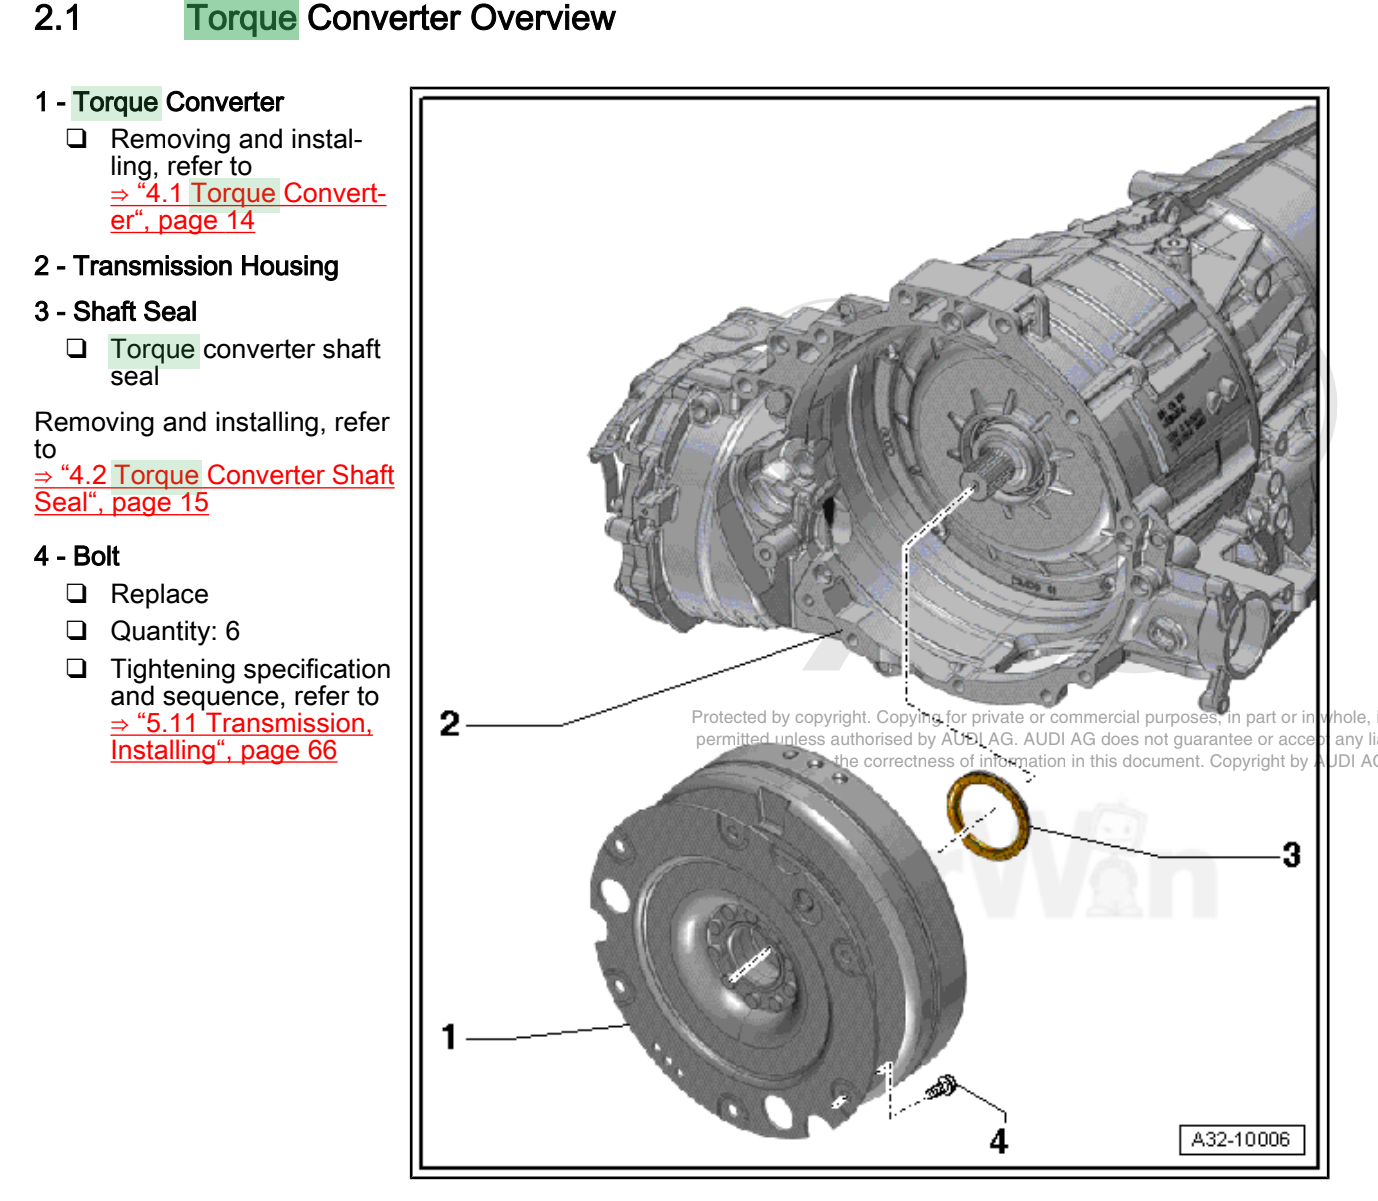Select callout number 4 for the bolt
The height and width of the screenshot is (1201, 1378).
pos(998,1139)
